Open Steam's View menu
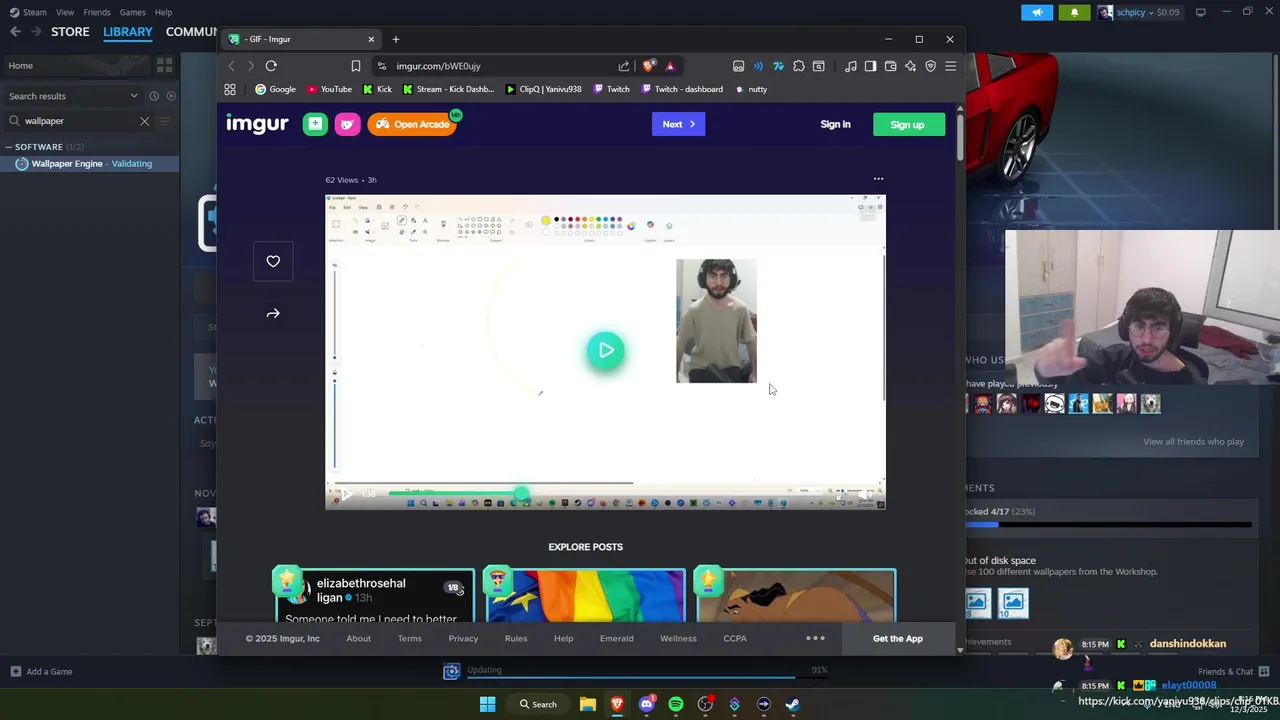The image size is (1280, 720). [x=65, y=12]
